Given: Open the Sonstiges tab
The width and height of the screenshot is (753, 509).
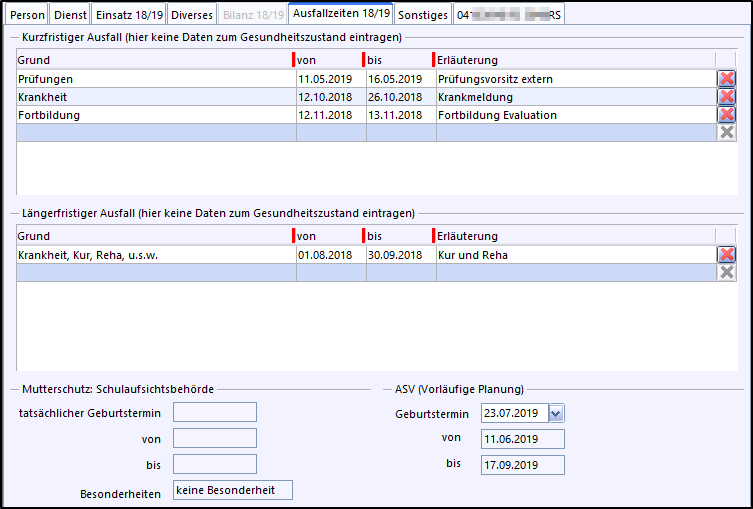Looking at the screenshot, I should [x=422, y=15].
